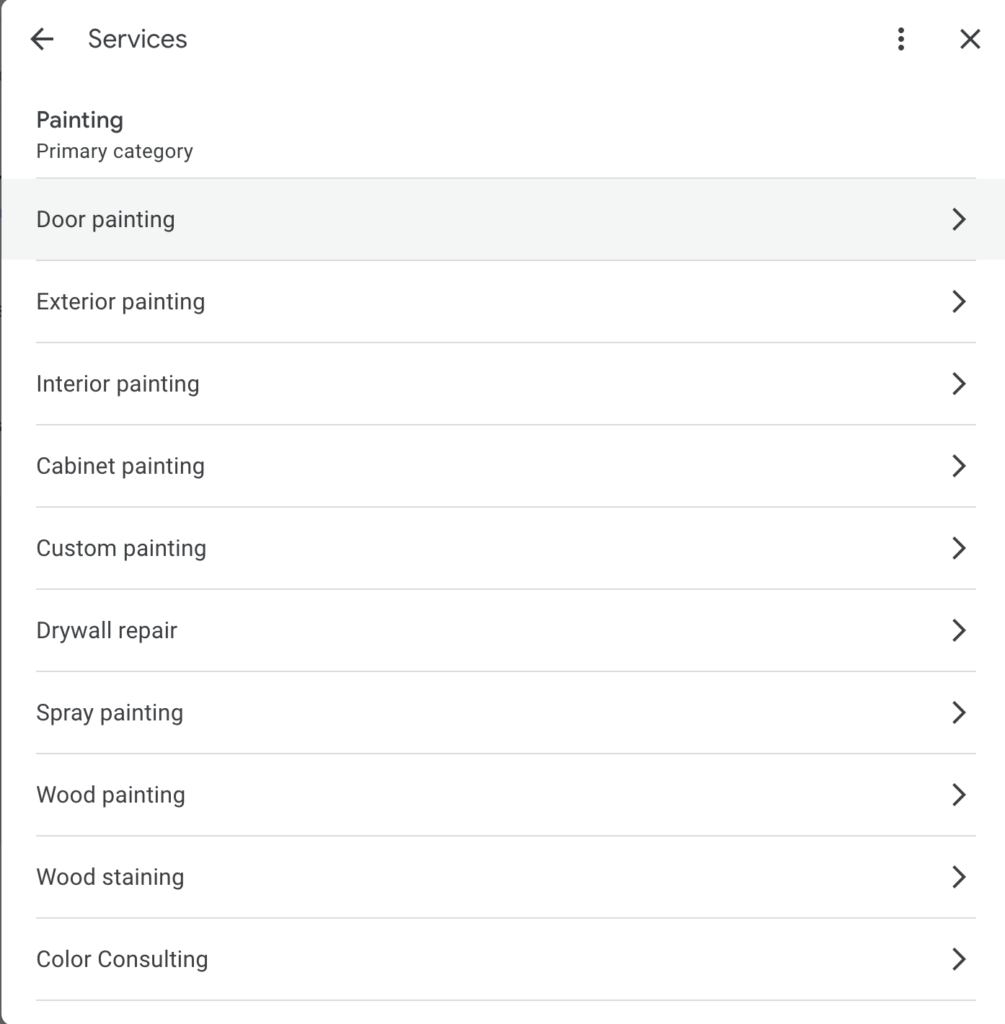Close the Services panel
The image size is (1005, 1024).
click(x=969, y=39)
